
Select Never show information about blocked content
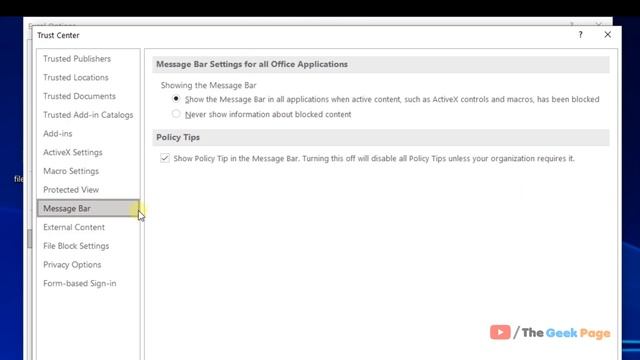(176, 114)
